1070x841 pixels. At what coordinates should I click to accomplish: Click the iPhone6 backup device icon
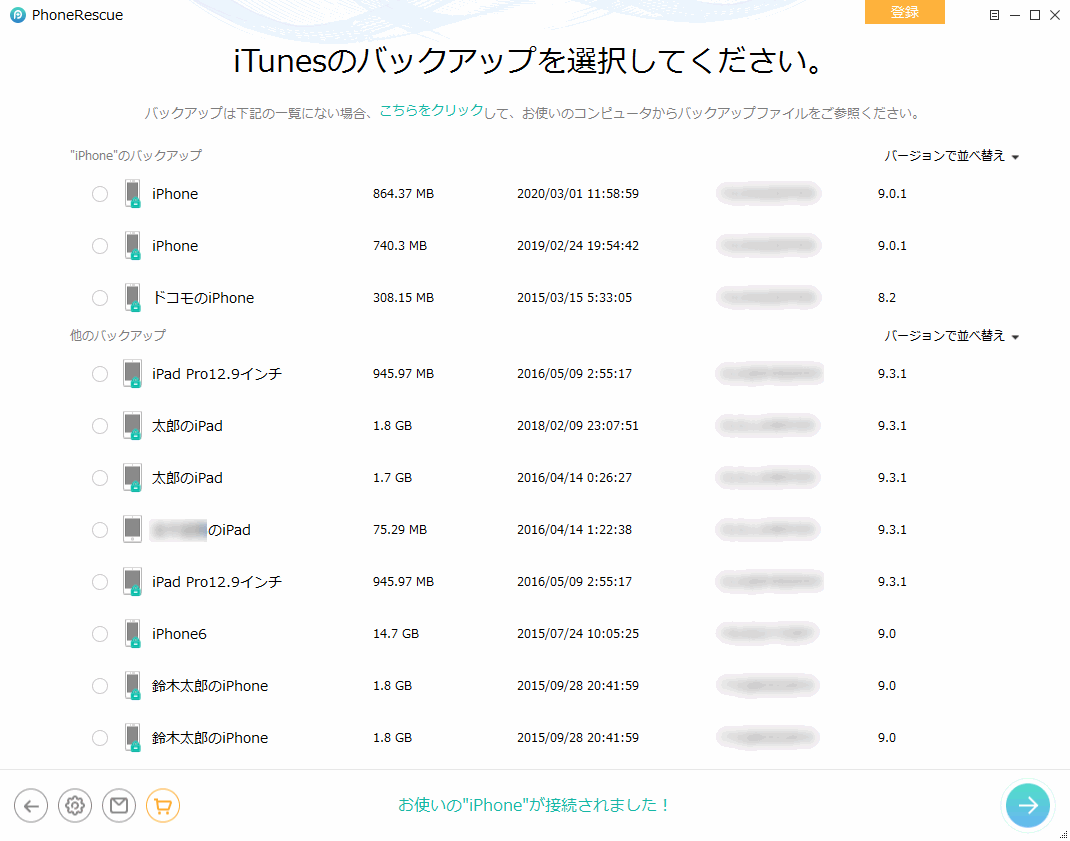click(x=133, y=633)
